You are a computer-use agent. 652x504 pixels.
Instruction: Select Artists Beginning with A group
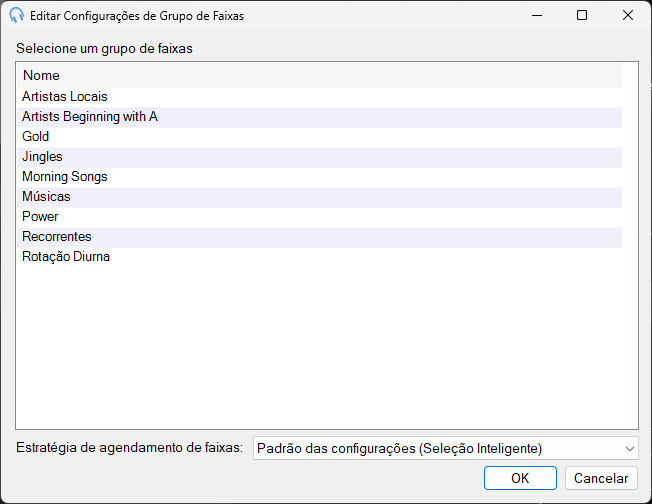coord(320,117)
